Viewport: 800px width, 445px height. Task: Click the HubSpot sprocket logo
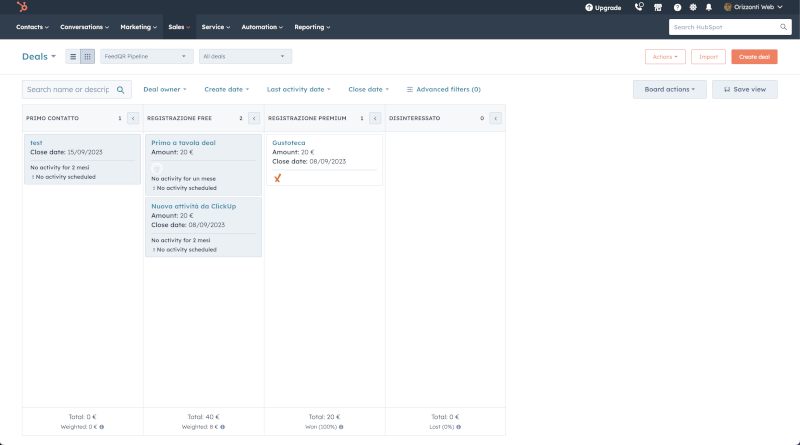[22, 7]
